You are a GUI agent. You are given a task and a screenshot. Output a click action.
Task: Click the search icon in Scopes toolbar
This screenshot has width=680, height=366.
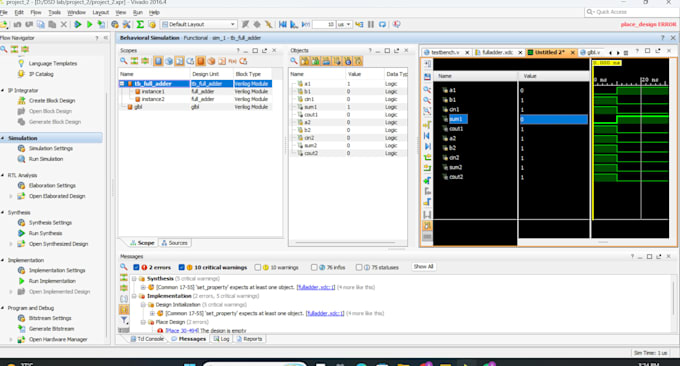point(124,61)
